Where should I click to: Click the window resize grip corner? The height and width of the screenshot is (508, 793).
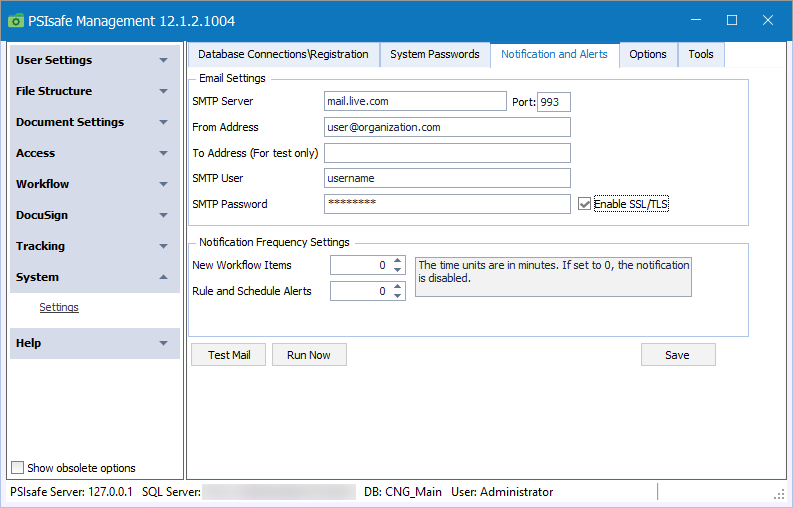pos(779,493)
